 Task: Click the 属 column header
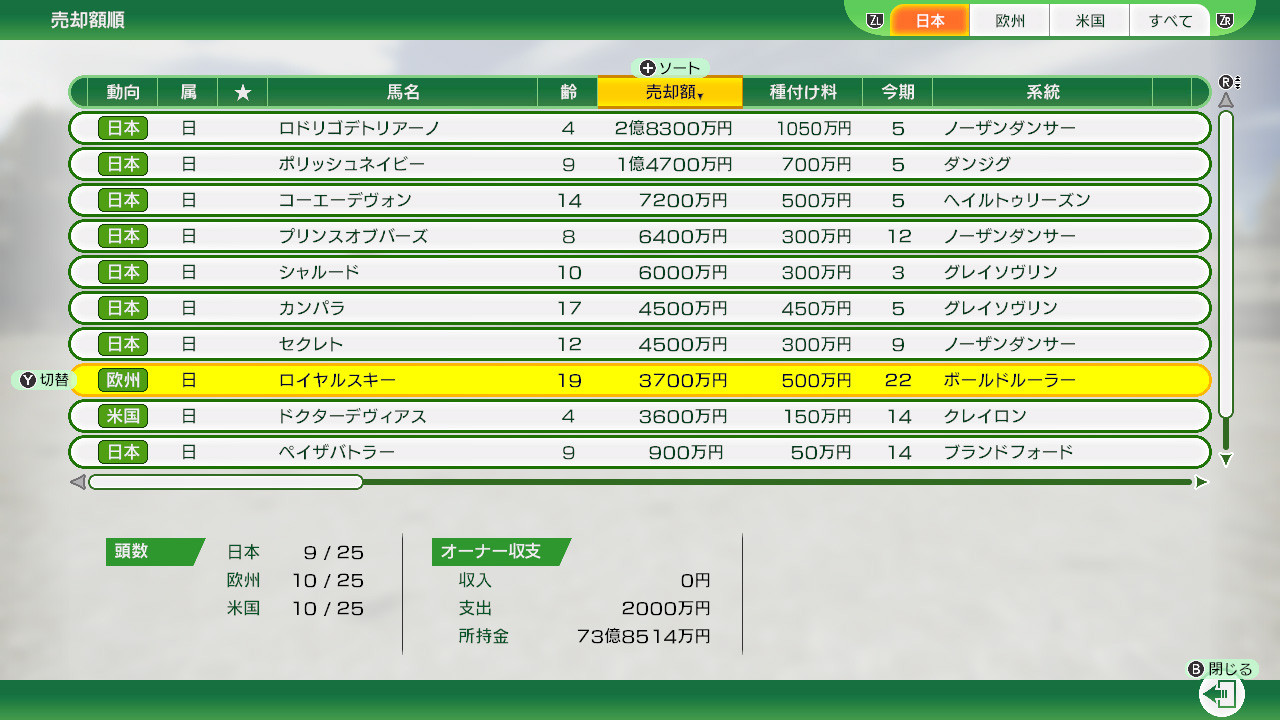(188, 92)
